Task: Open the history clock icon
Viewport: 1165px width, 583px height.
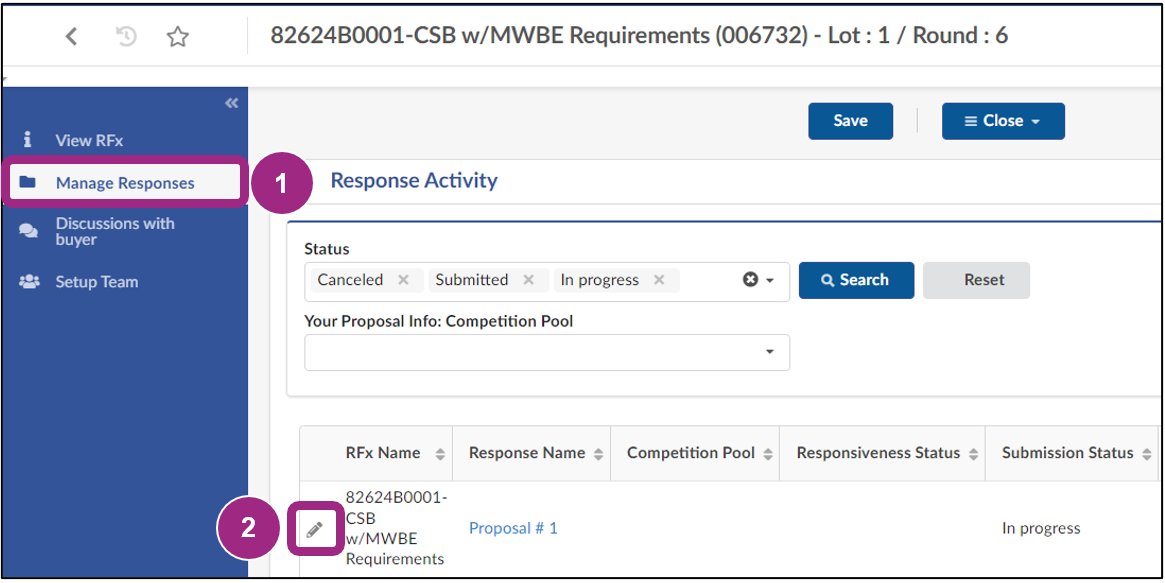Action: pos(127,36)
